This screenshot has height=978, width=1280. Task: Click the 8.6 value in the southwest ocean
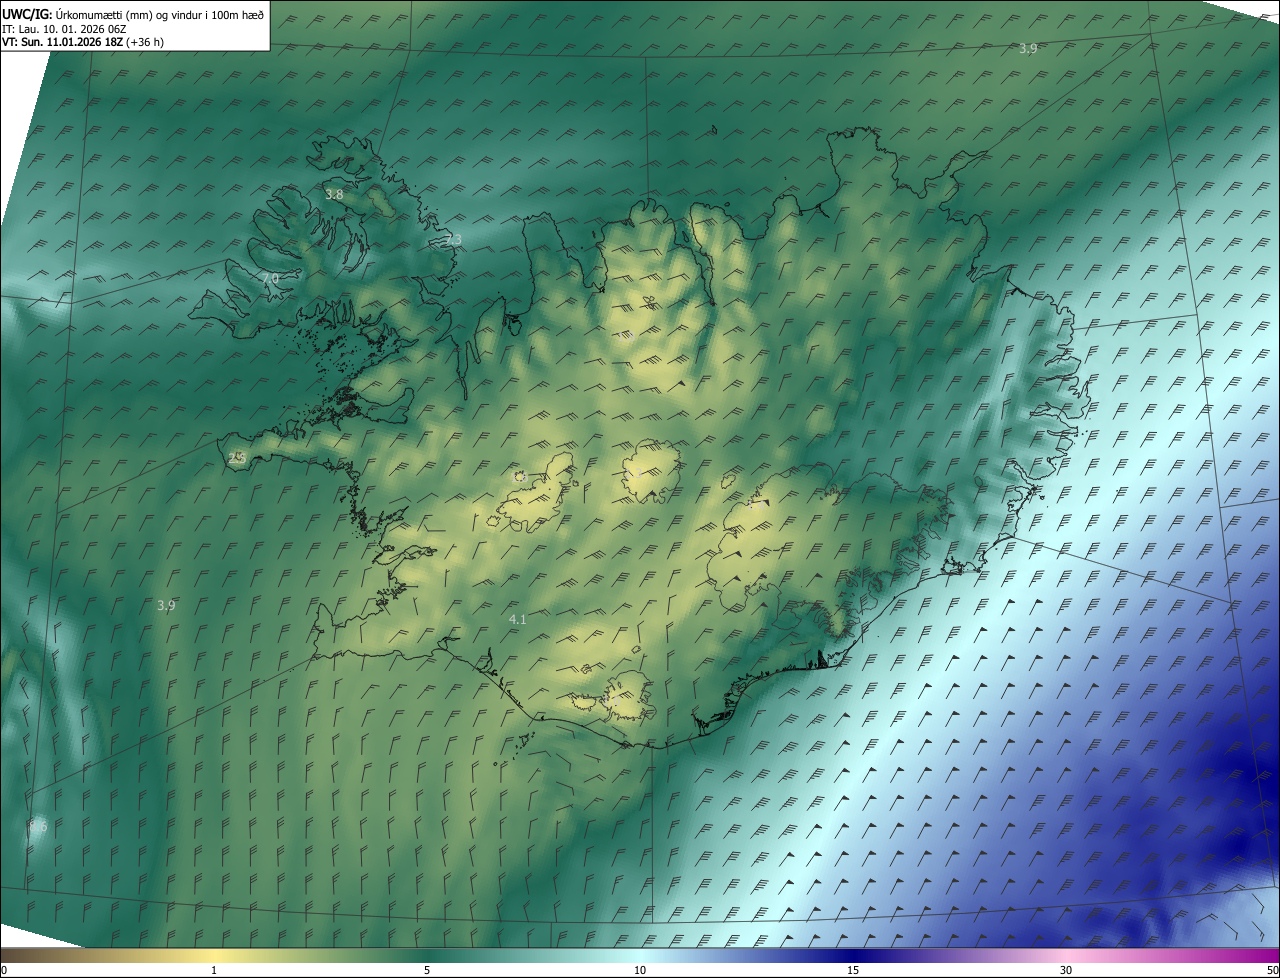coord(38,826)
